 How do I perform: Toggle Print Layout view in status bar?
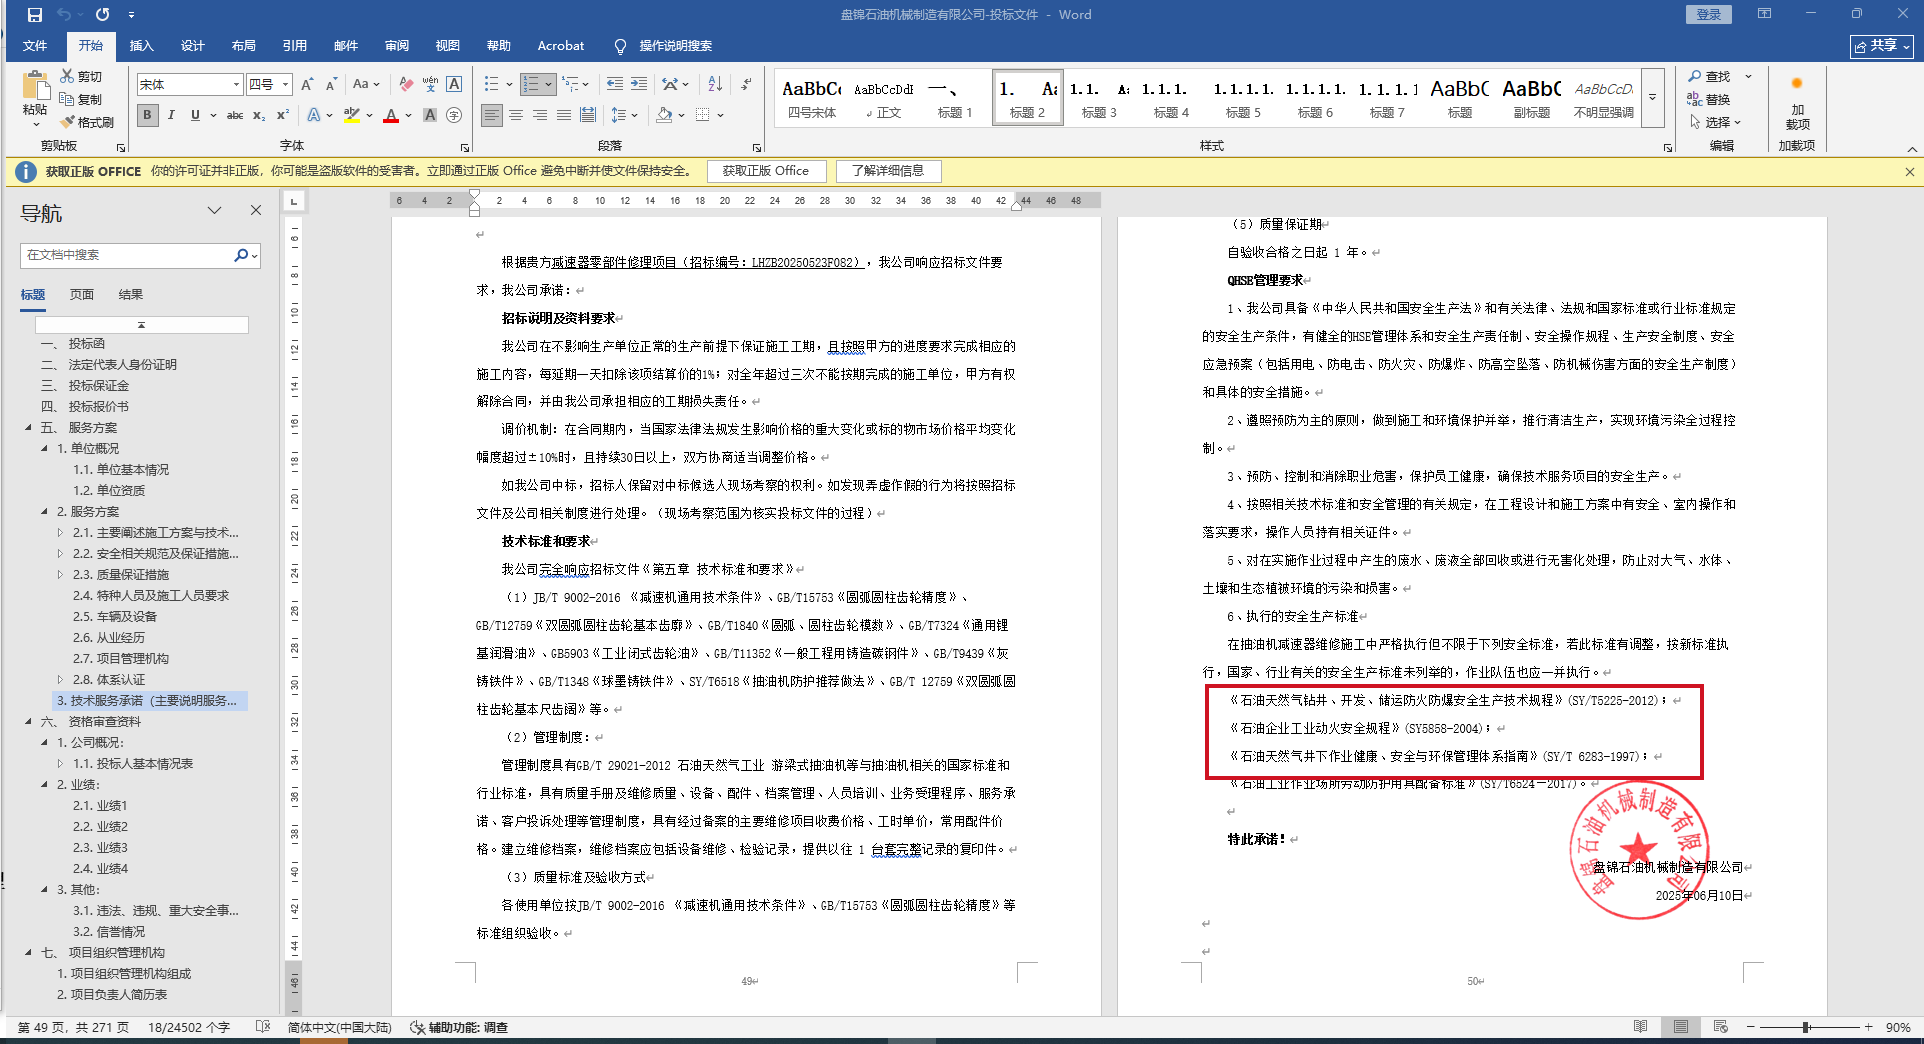(1681, 1027)
